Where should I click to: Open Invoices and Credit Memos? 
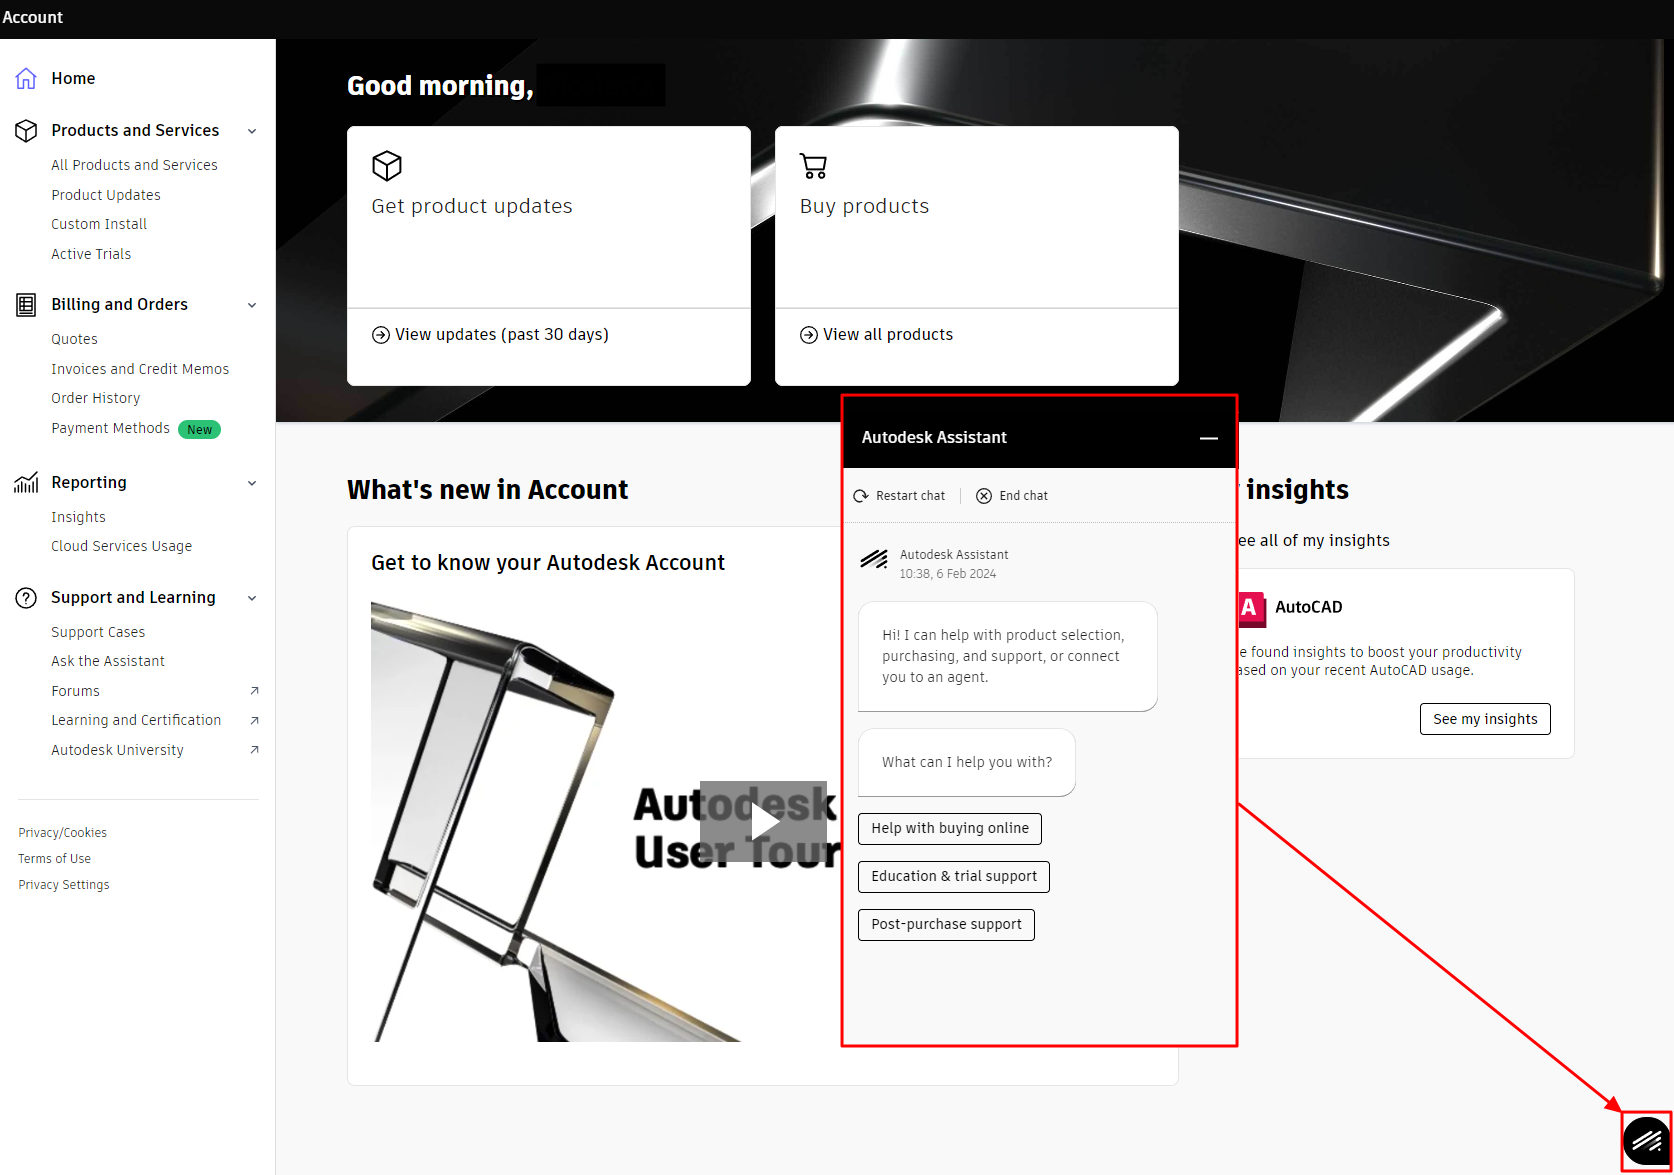(x=140, y=369)
